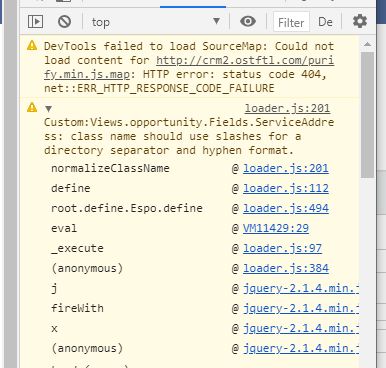Open loader.js:494 link for Espo.define
Image resolution: width=386 pixels, height=368 pixels.
pyautogui.click(x=286, y=208)
